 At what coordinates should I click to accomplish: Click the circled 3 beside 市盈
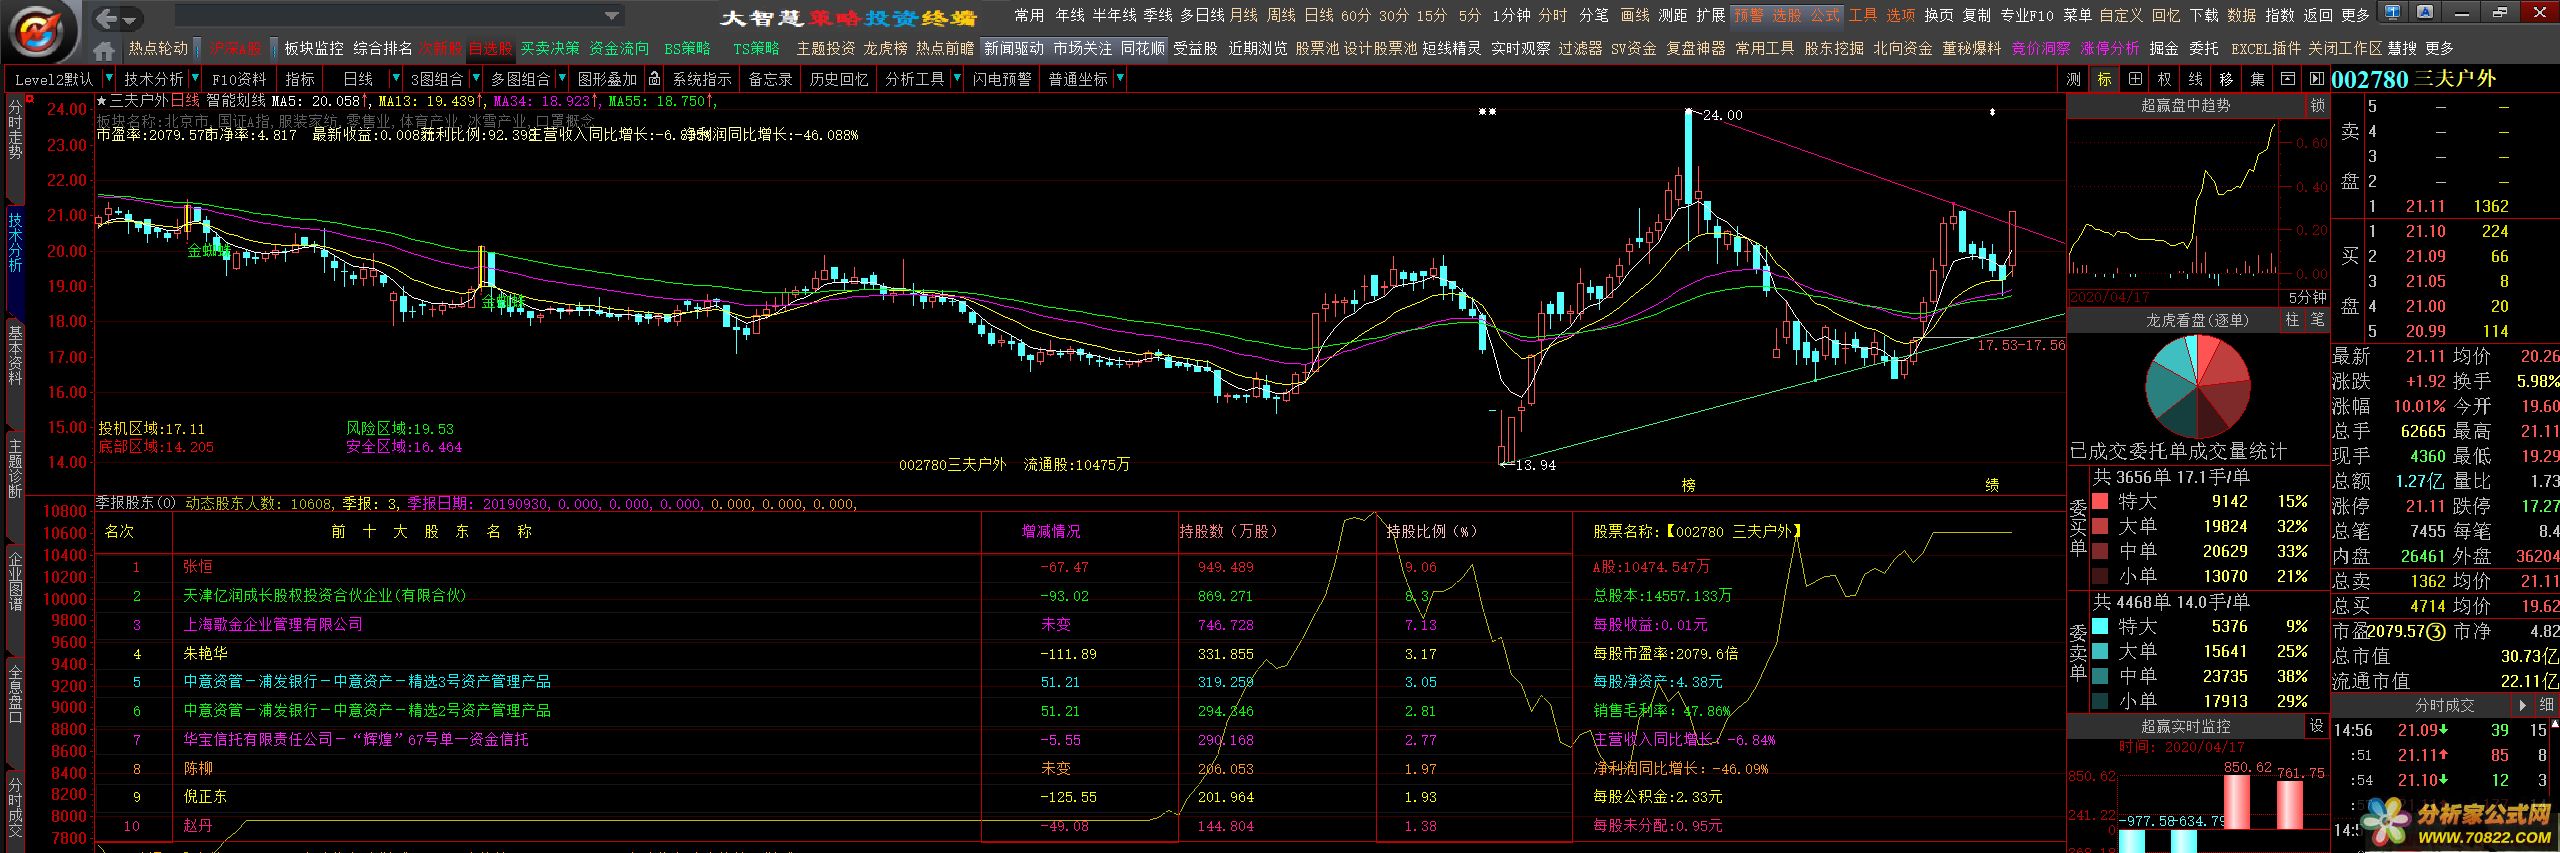tap(2436, 632)
